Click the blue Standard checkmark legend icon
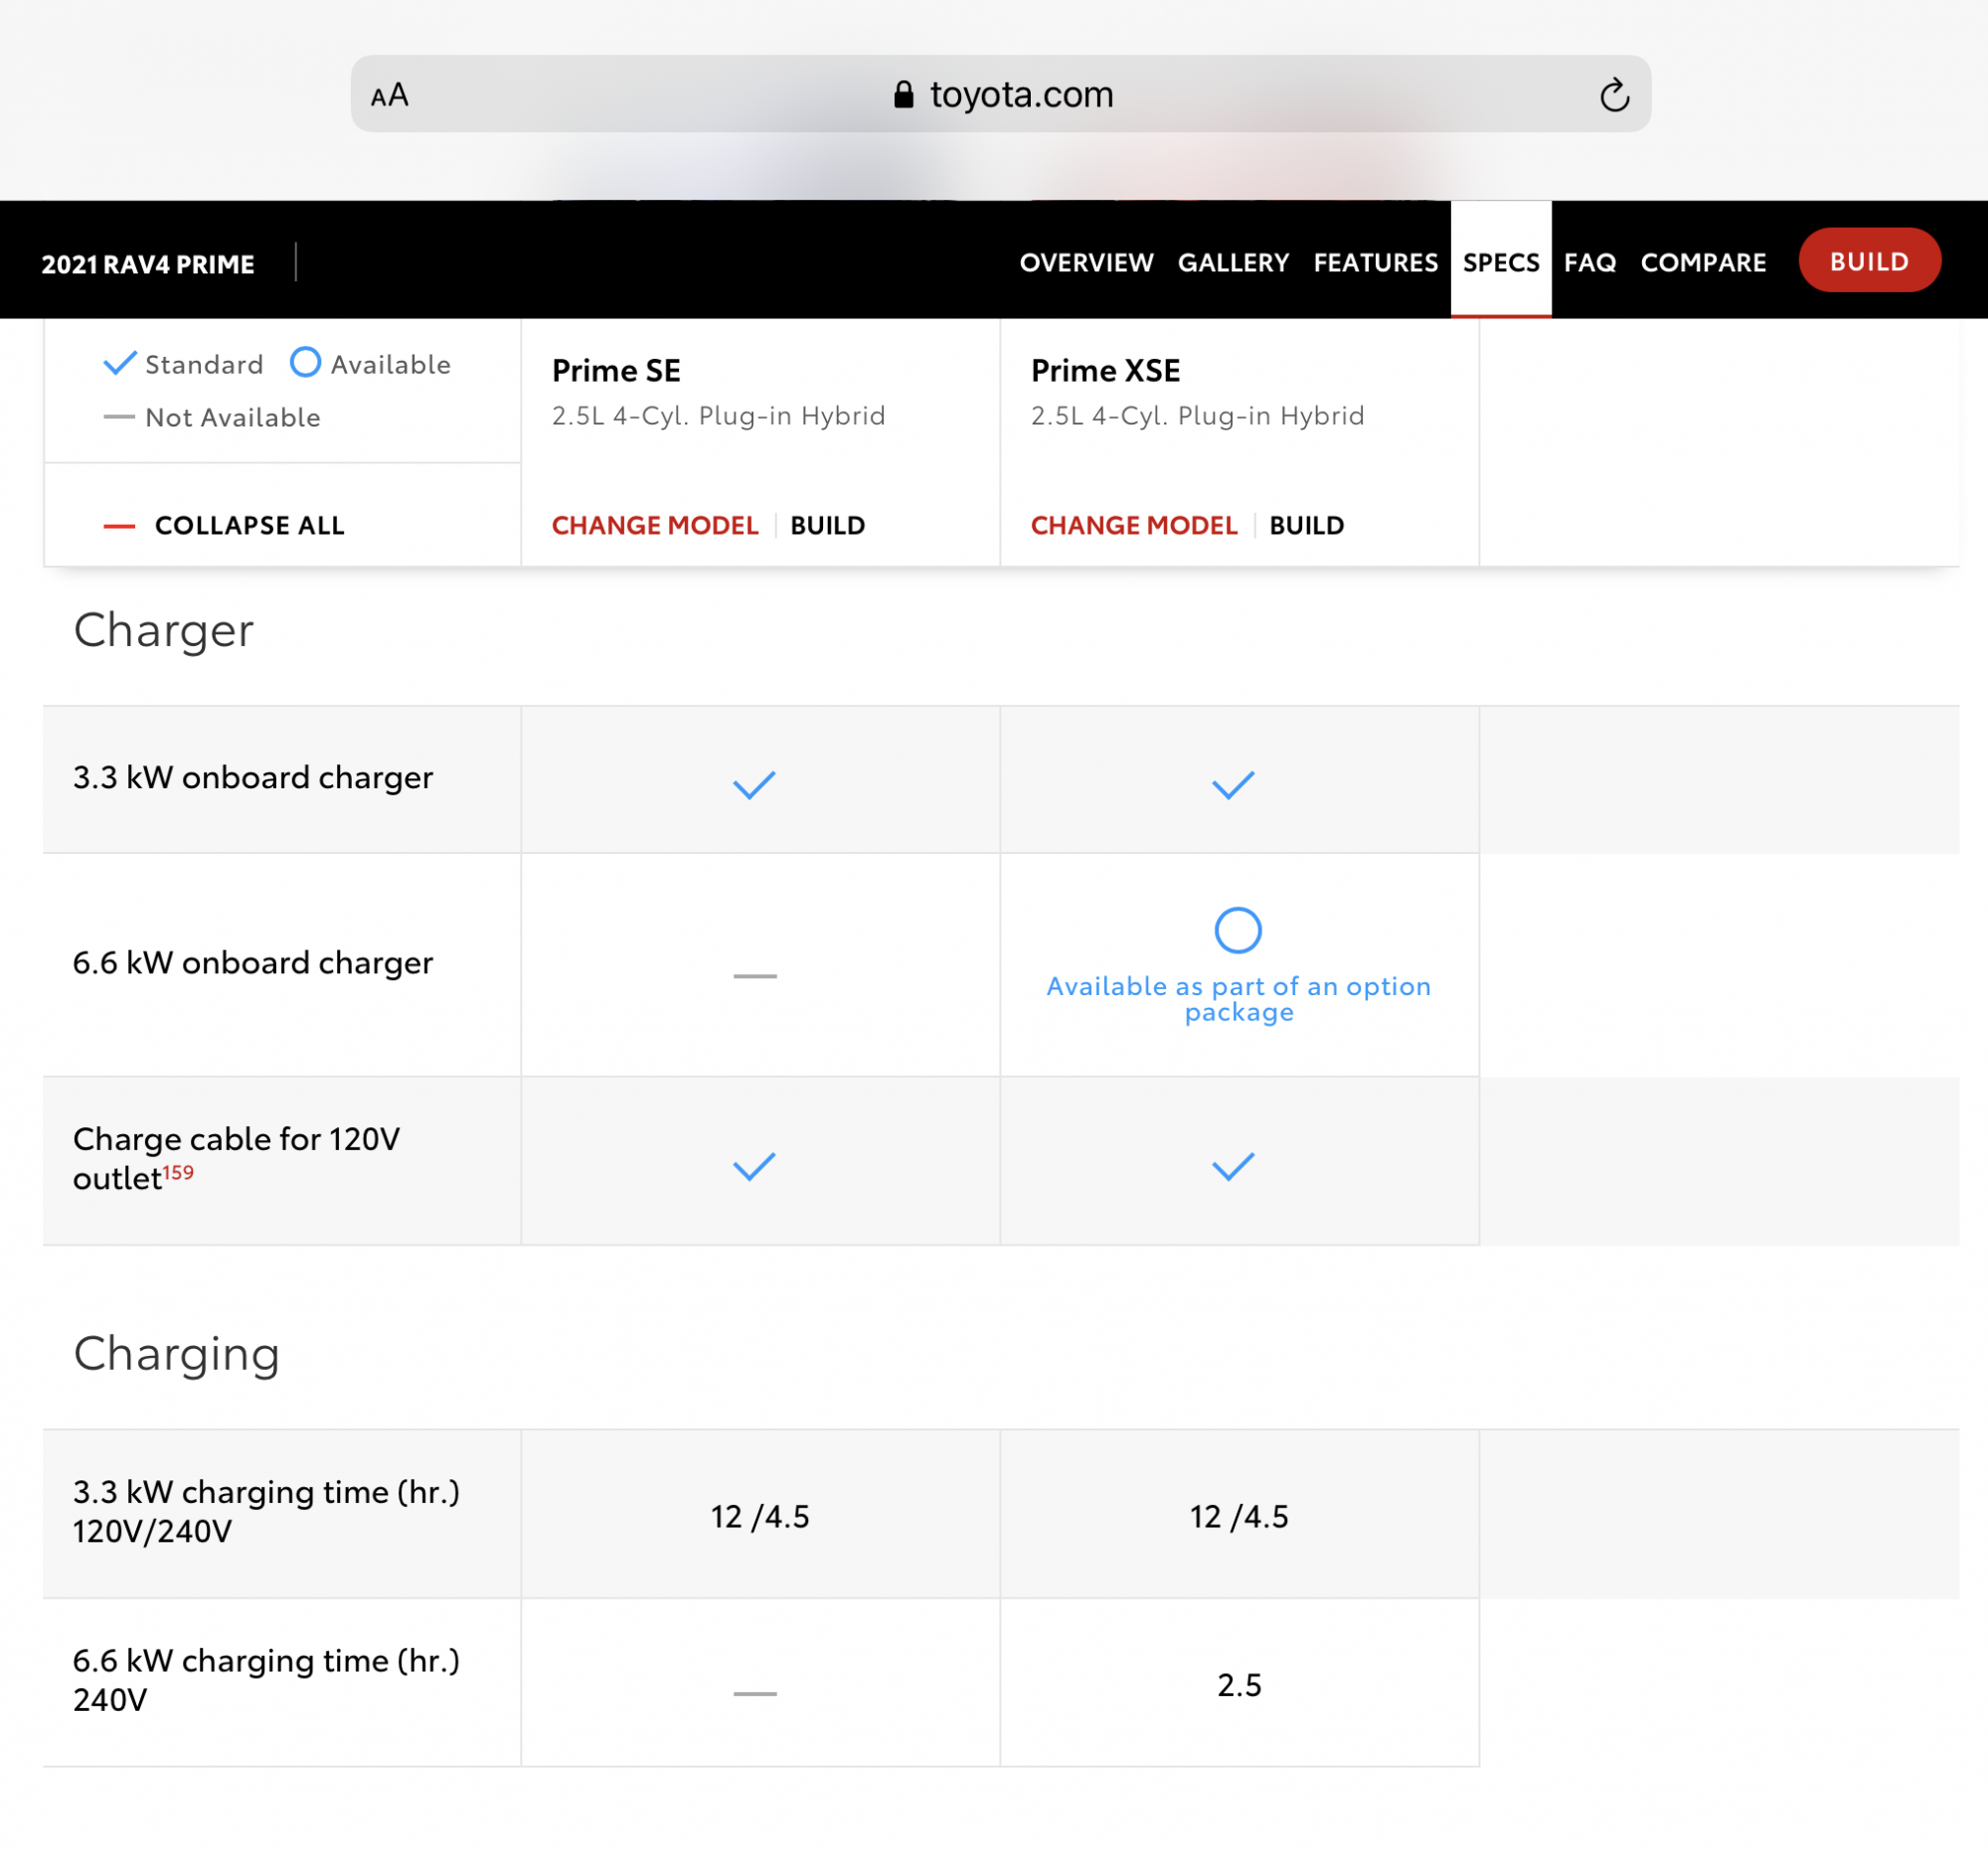Image resolution: width=1988 pixels, height=1850 pixels. (x=120, y=363)
